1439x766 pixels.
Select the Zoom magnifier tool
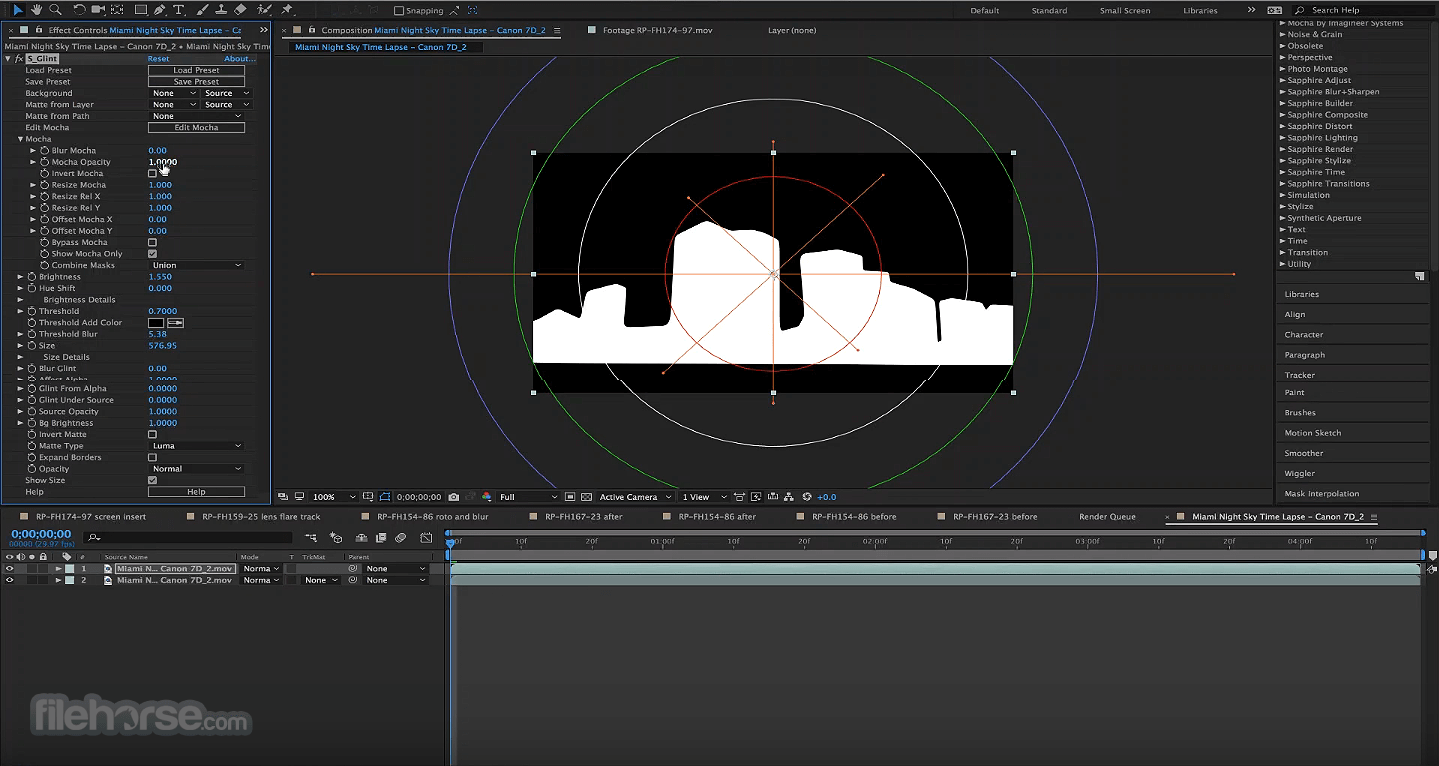point(55,10)
